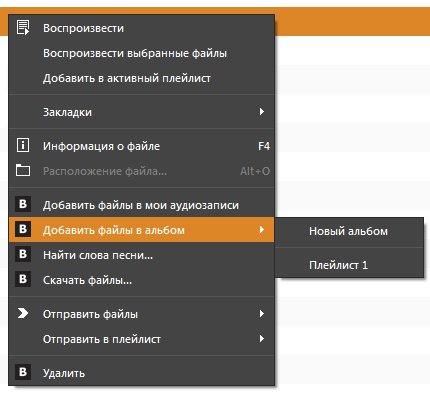This screenshot has height=395, width=430.
Task: Click VK icon next to Удалить
Action: tap(23, 372)
